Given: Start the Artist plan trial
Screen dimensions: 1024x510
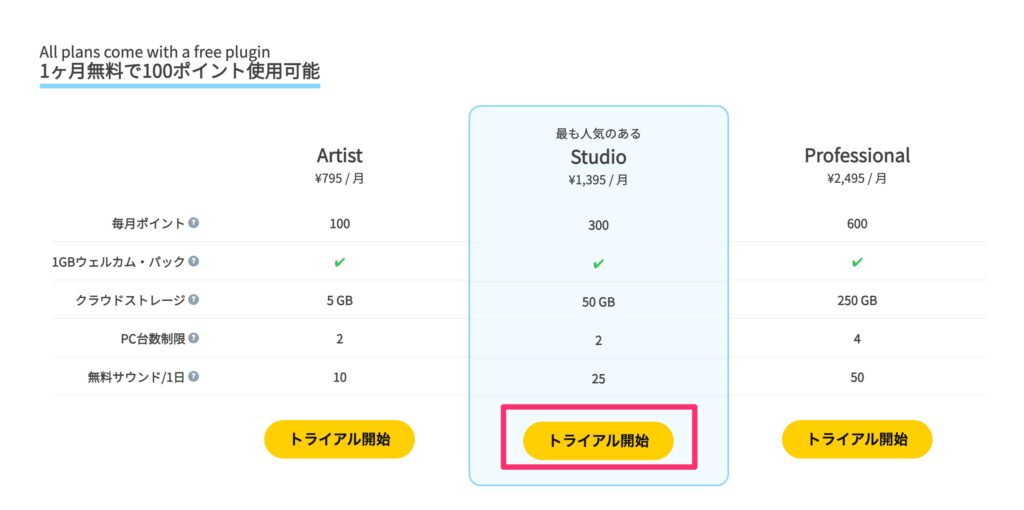Looking at the screenshot, I should 339,439.
